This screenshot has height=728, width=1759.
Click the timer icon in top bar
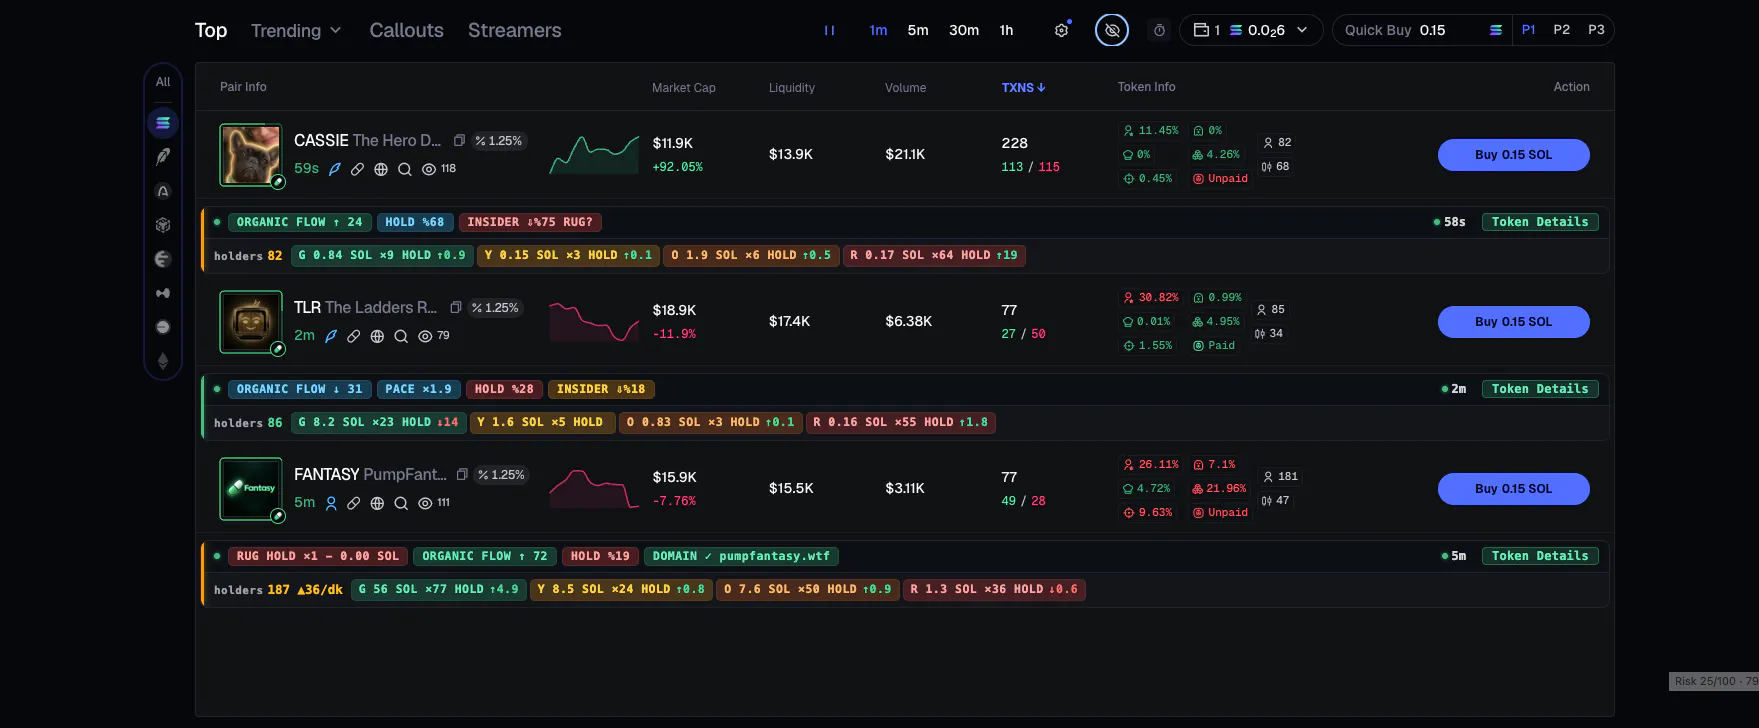(x=1159, y=31)
